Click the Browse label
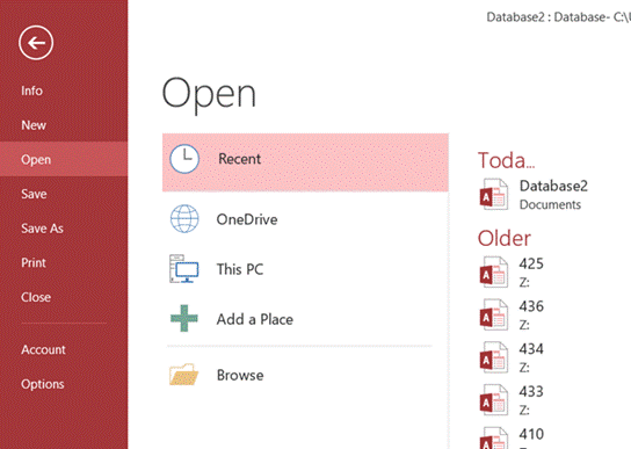The height and width of the screenshot is (449, 631). point(240,375)
